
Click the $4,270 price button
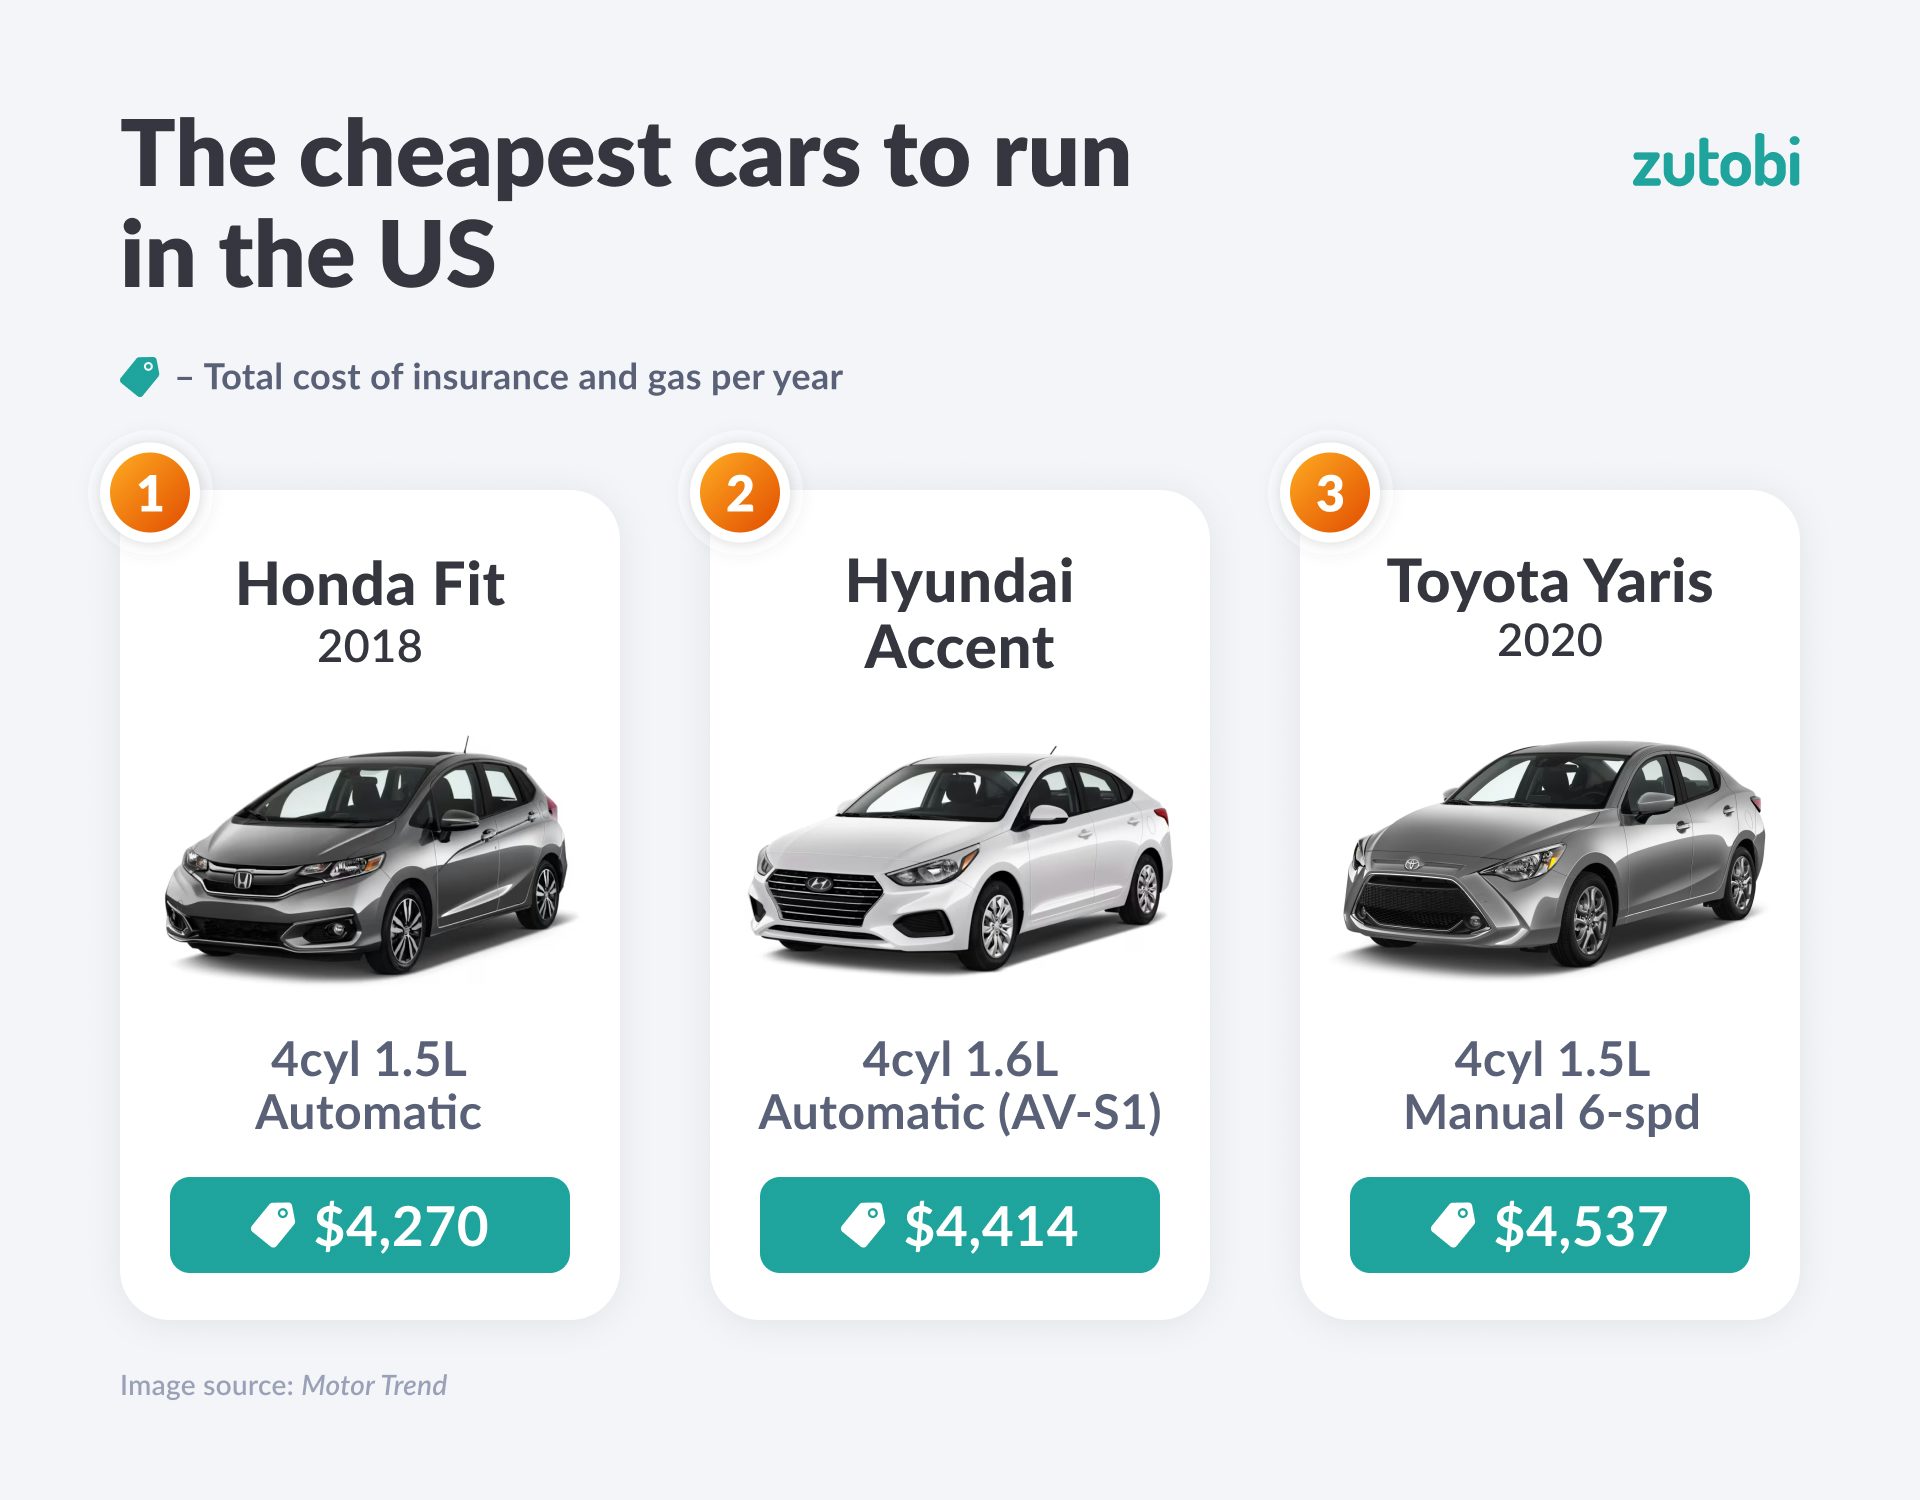pyautogui.click(x=370, y=1225)
